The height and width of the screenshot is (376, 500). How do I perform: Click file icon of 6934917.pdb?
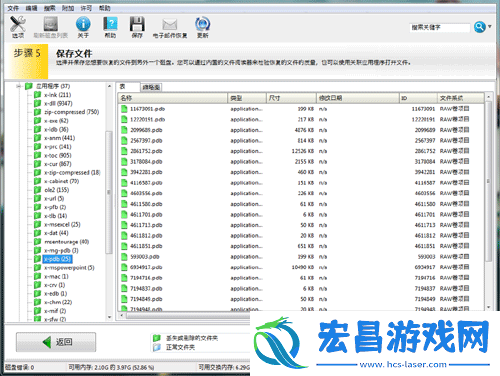coord(124,267)
